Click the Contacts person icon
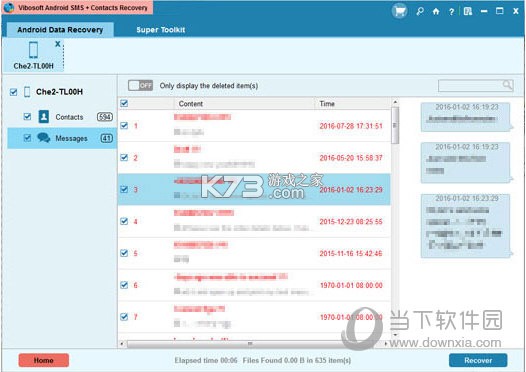The image size is (526, 372). 44,116
